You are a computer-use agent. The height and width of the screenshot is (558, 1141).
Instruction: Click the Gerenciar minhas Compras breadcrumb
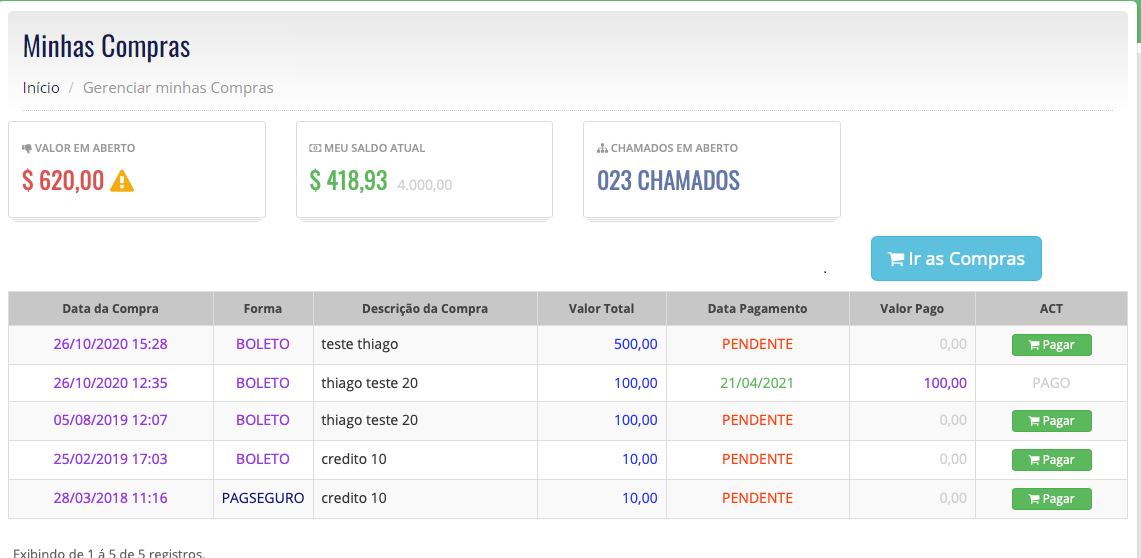click(178, 88)
